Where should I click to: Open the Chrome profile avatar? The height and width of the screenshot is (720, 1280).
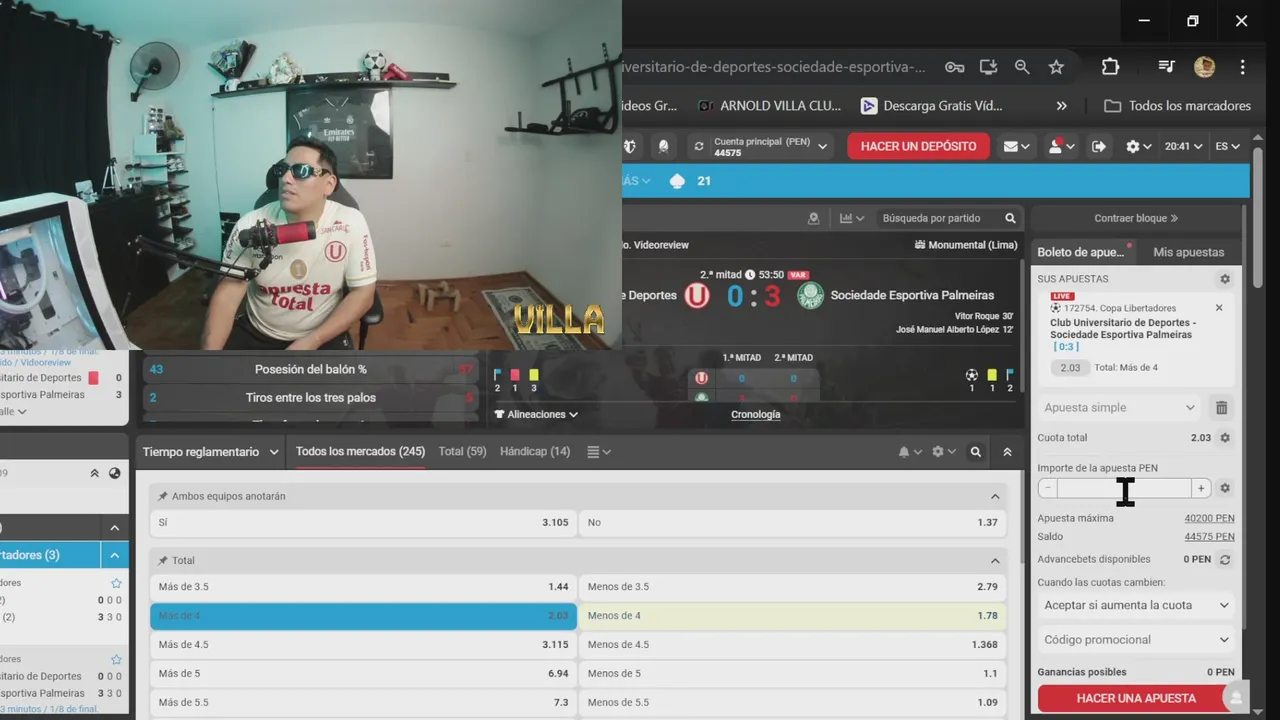[x=1204, y=67]
